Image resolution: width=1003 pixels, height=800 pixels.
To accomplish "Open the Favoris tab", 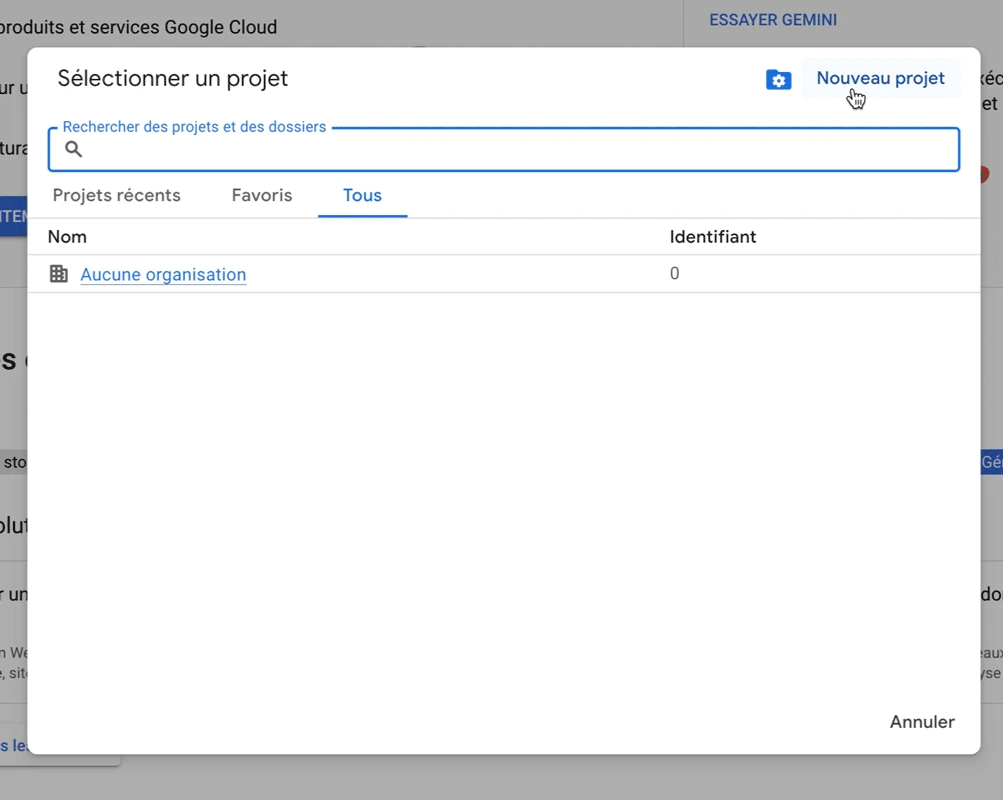I will 262,195.
